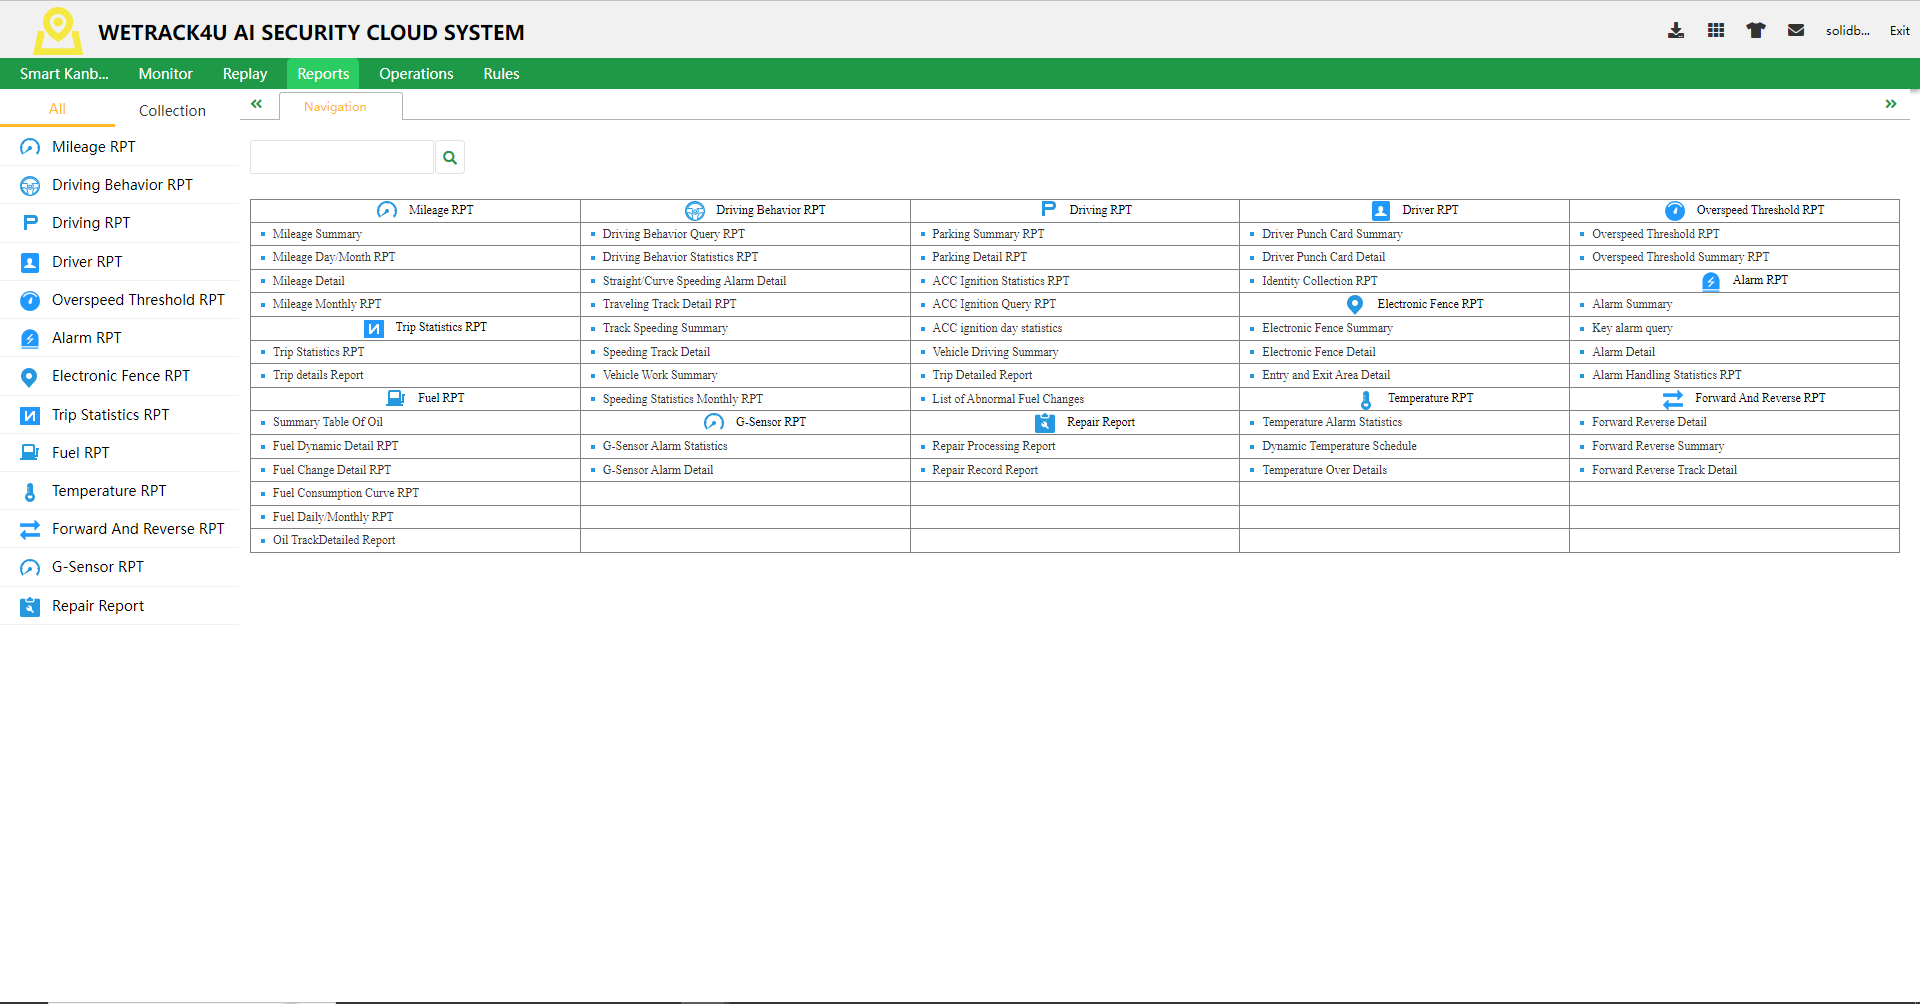Select the Temperature RPT thermometer icon
1920x1004 pixels.
[29, 490]
